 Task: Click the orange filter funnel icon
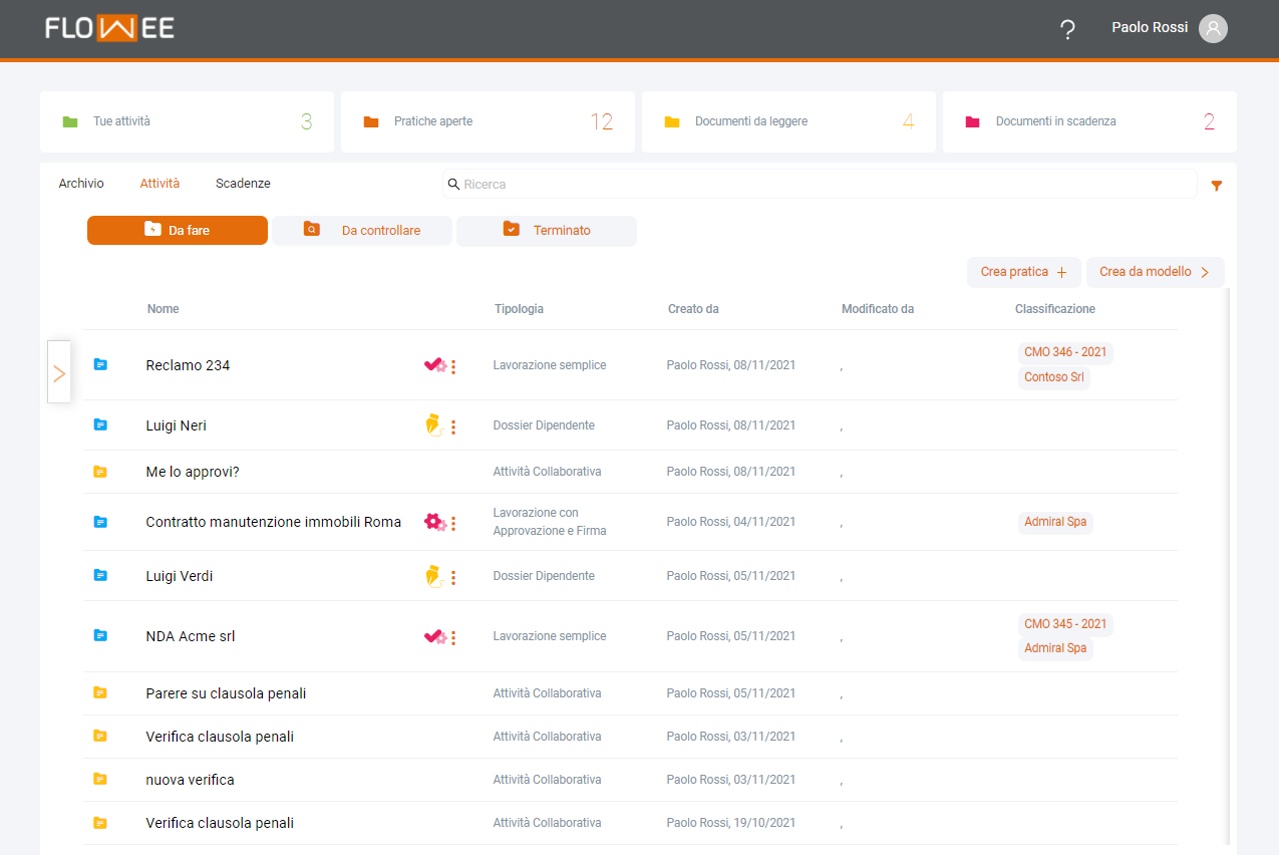coord(1216,185)
